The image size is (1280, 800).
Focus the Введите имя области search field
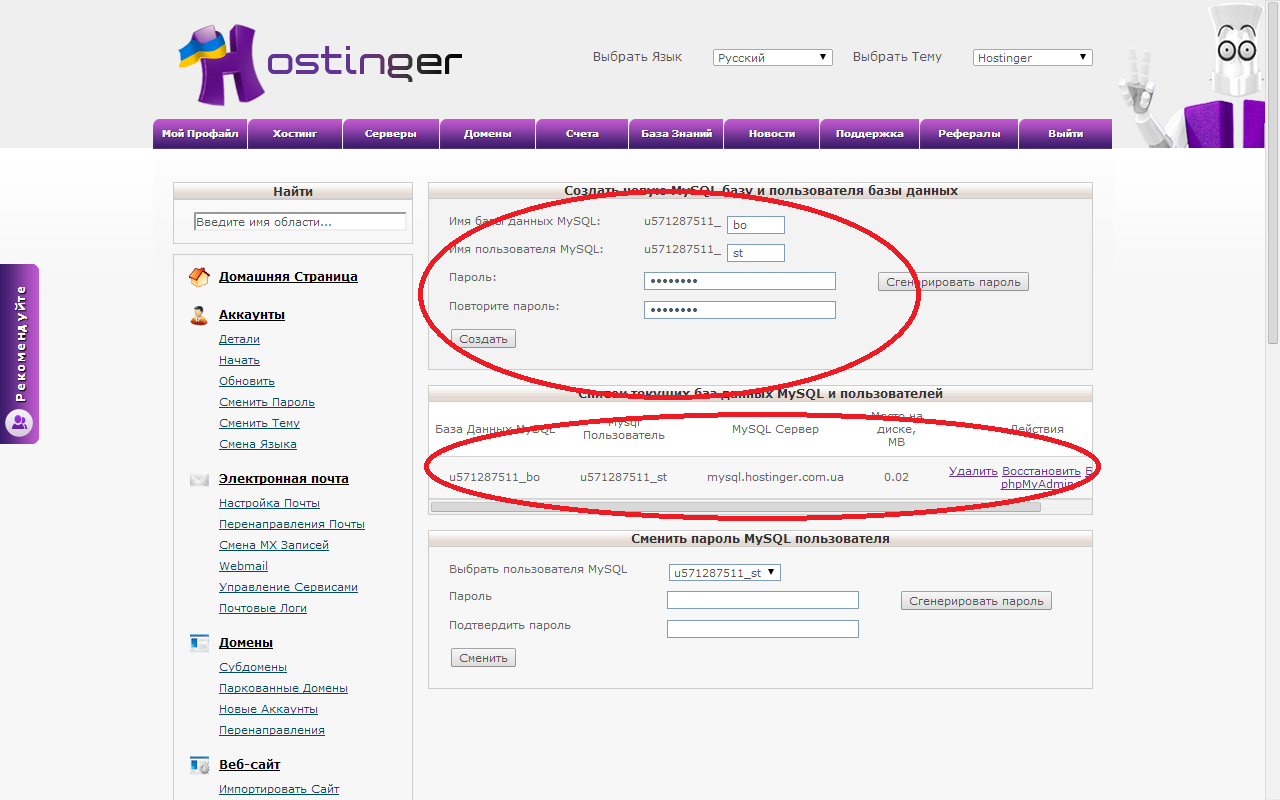coord(300,222)
